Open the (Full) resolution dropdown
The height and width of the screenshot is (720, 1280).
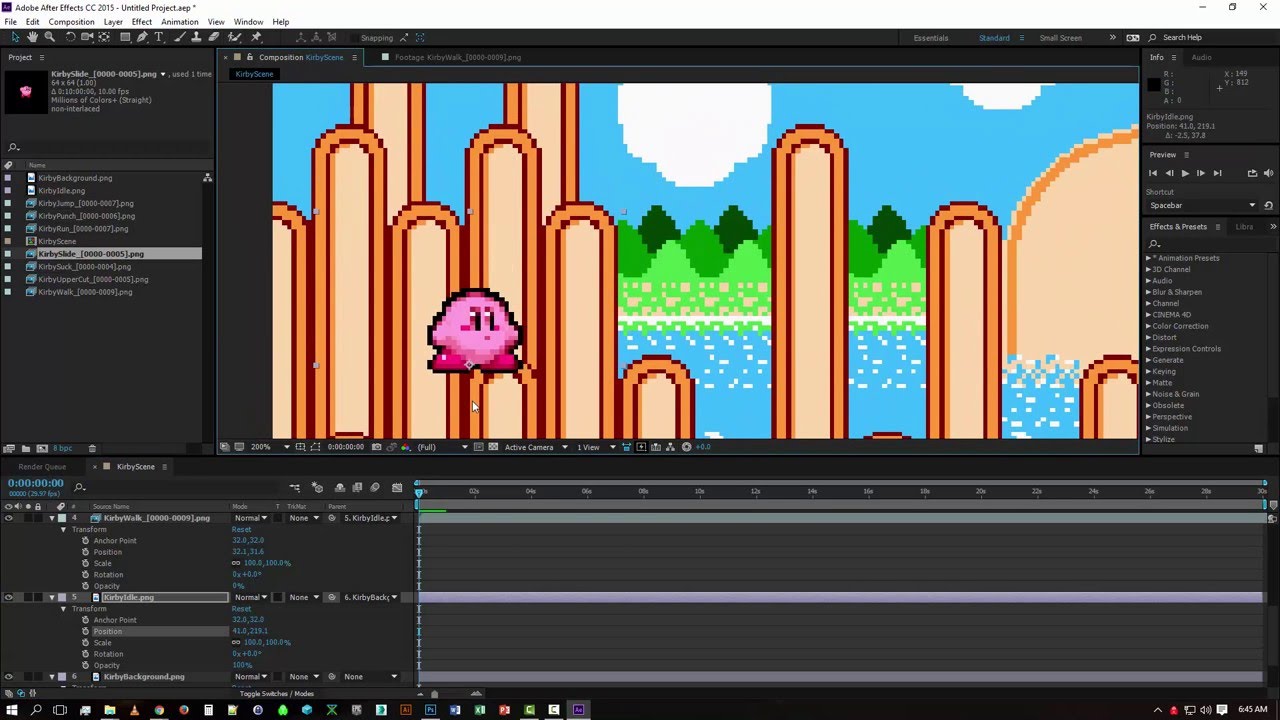pyautogui.click(x=442, y=447)
